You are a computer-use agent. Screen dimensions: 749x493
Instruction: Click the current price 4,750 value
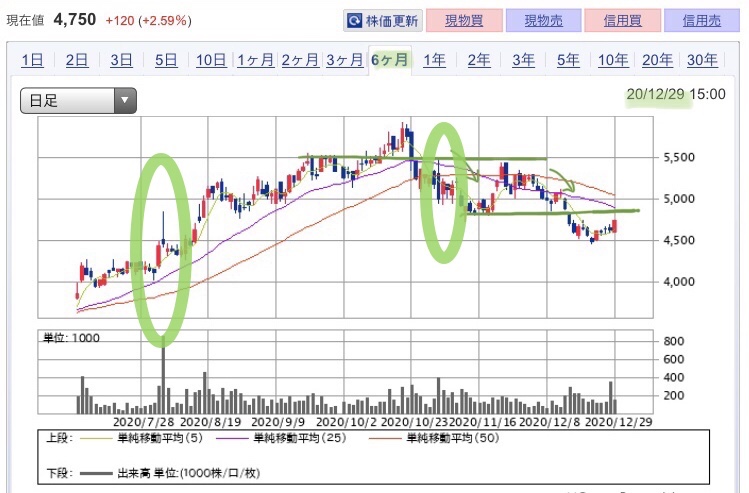[75, 20]
